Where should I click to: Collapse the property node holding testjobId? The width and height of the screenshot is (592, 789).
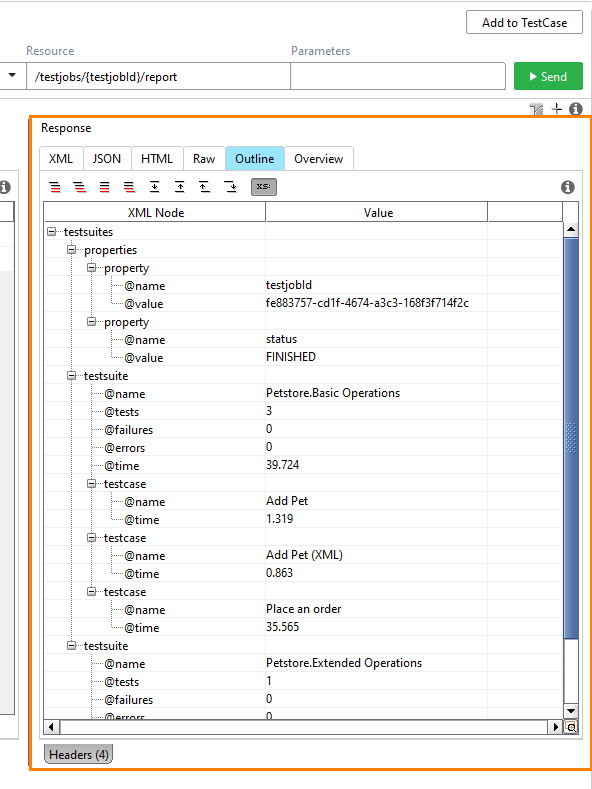(x=92, y=268)
